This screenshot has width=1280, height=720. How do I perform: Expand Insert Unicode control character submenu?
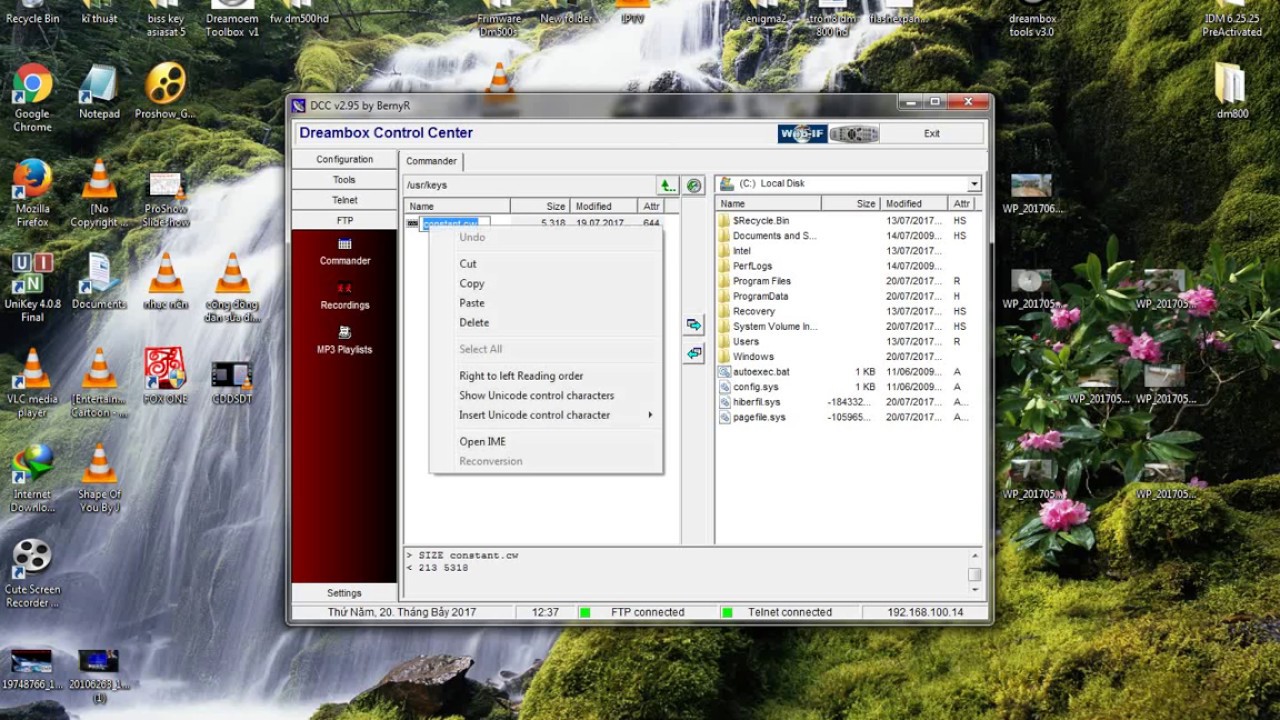(x=546, y=415)
